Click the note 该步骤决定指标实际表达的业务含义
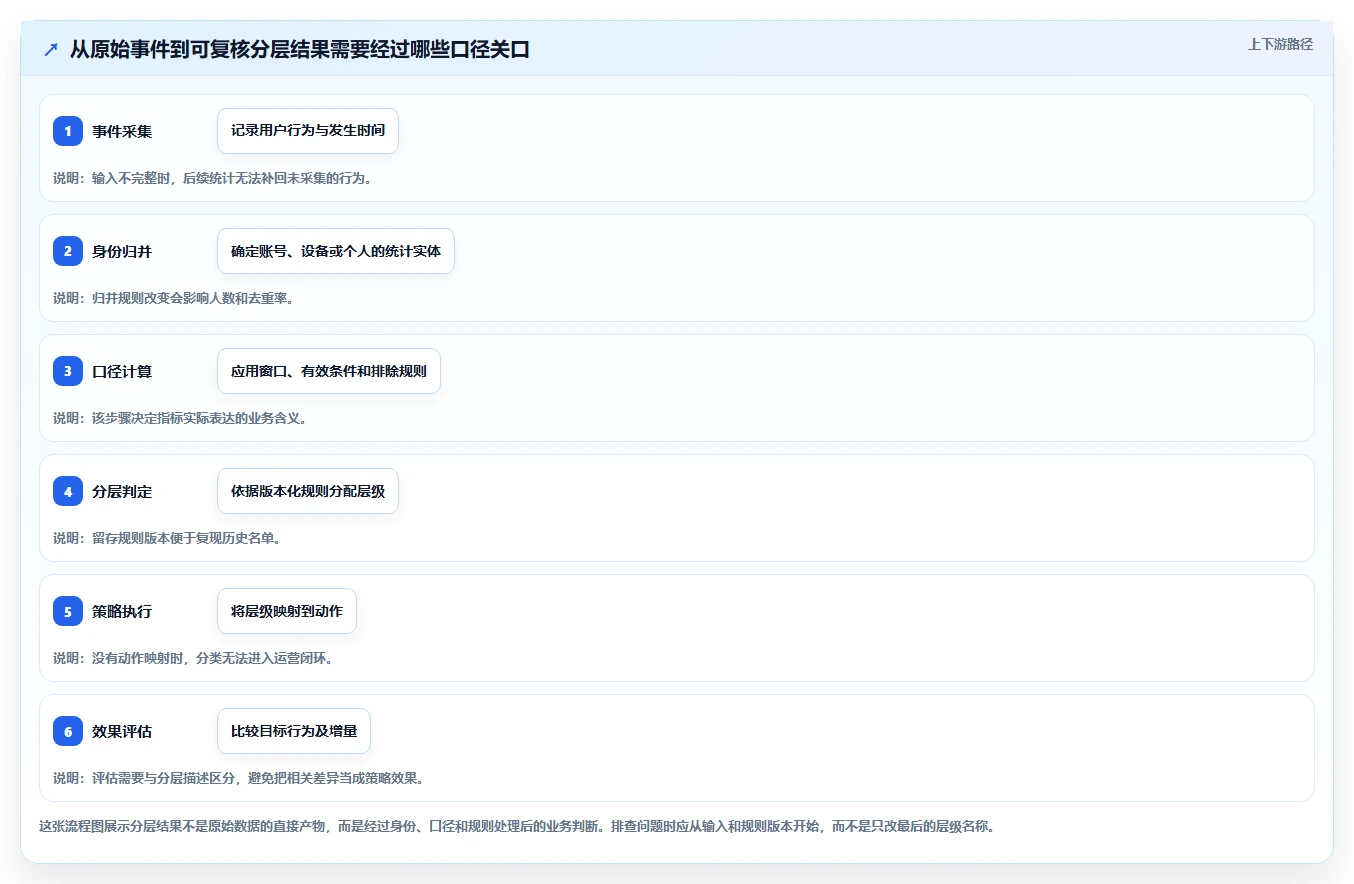 pos(180,418)
